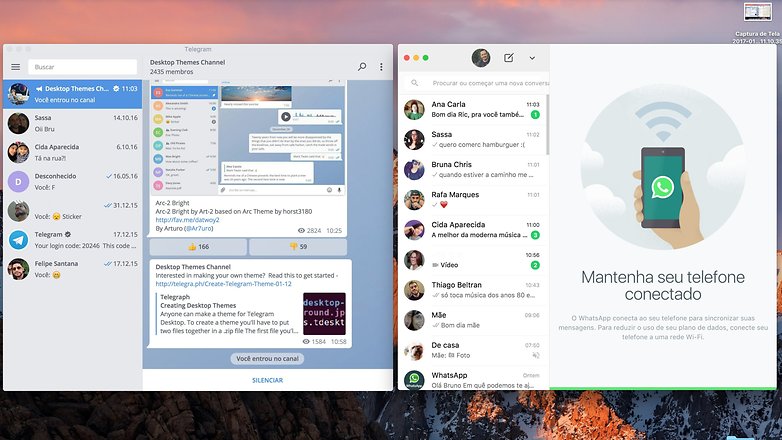The width and height of the screenshot is (782, 440).
Task: Open Mãe WhatsApp chat
Action: 473,320
